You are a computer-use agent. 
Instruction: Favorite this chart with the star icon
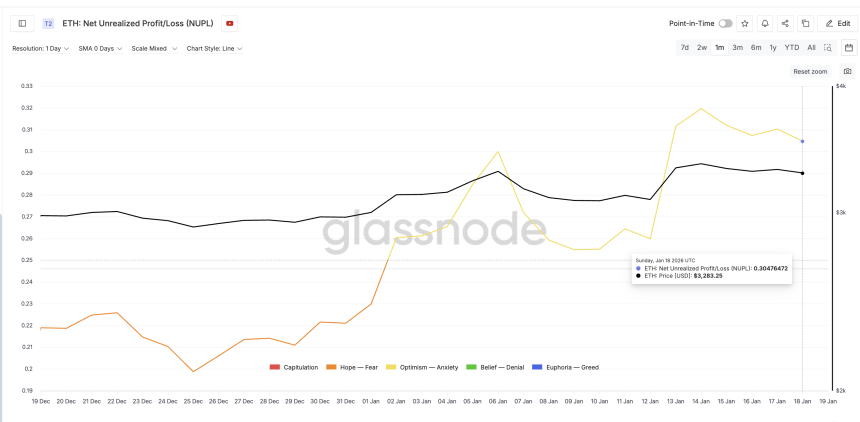click(744, 23)
